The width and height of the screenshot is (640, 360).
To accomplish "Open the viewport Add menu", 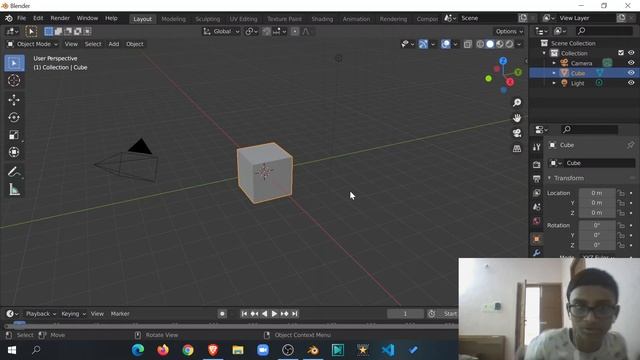I will 114,44.
